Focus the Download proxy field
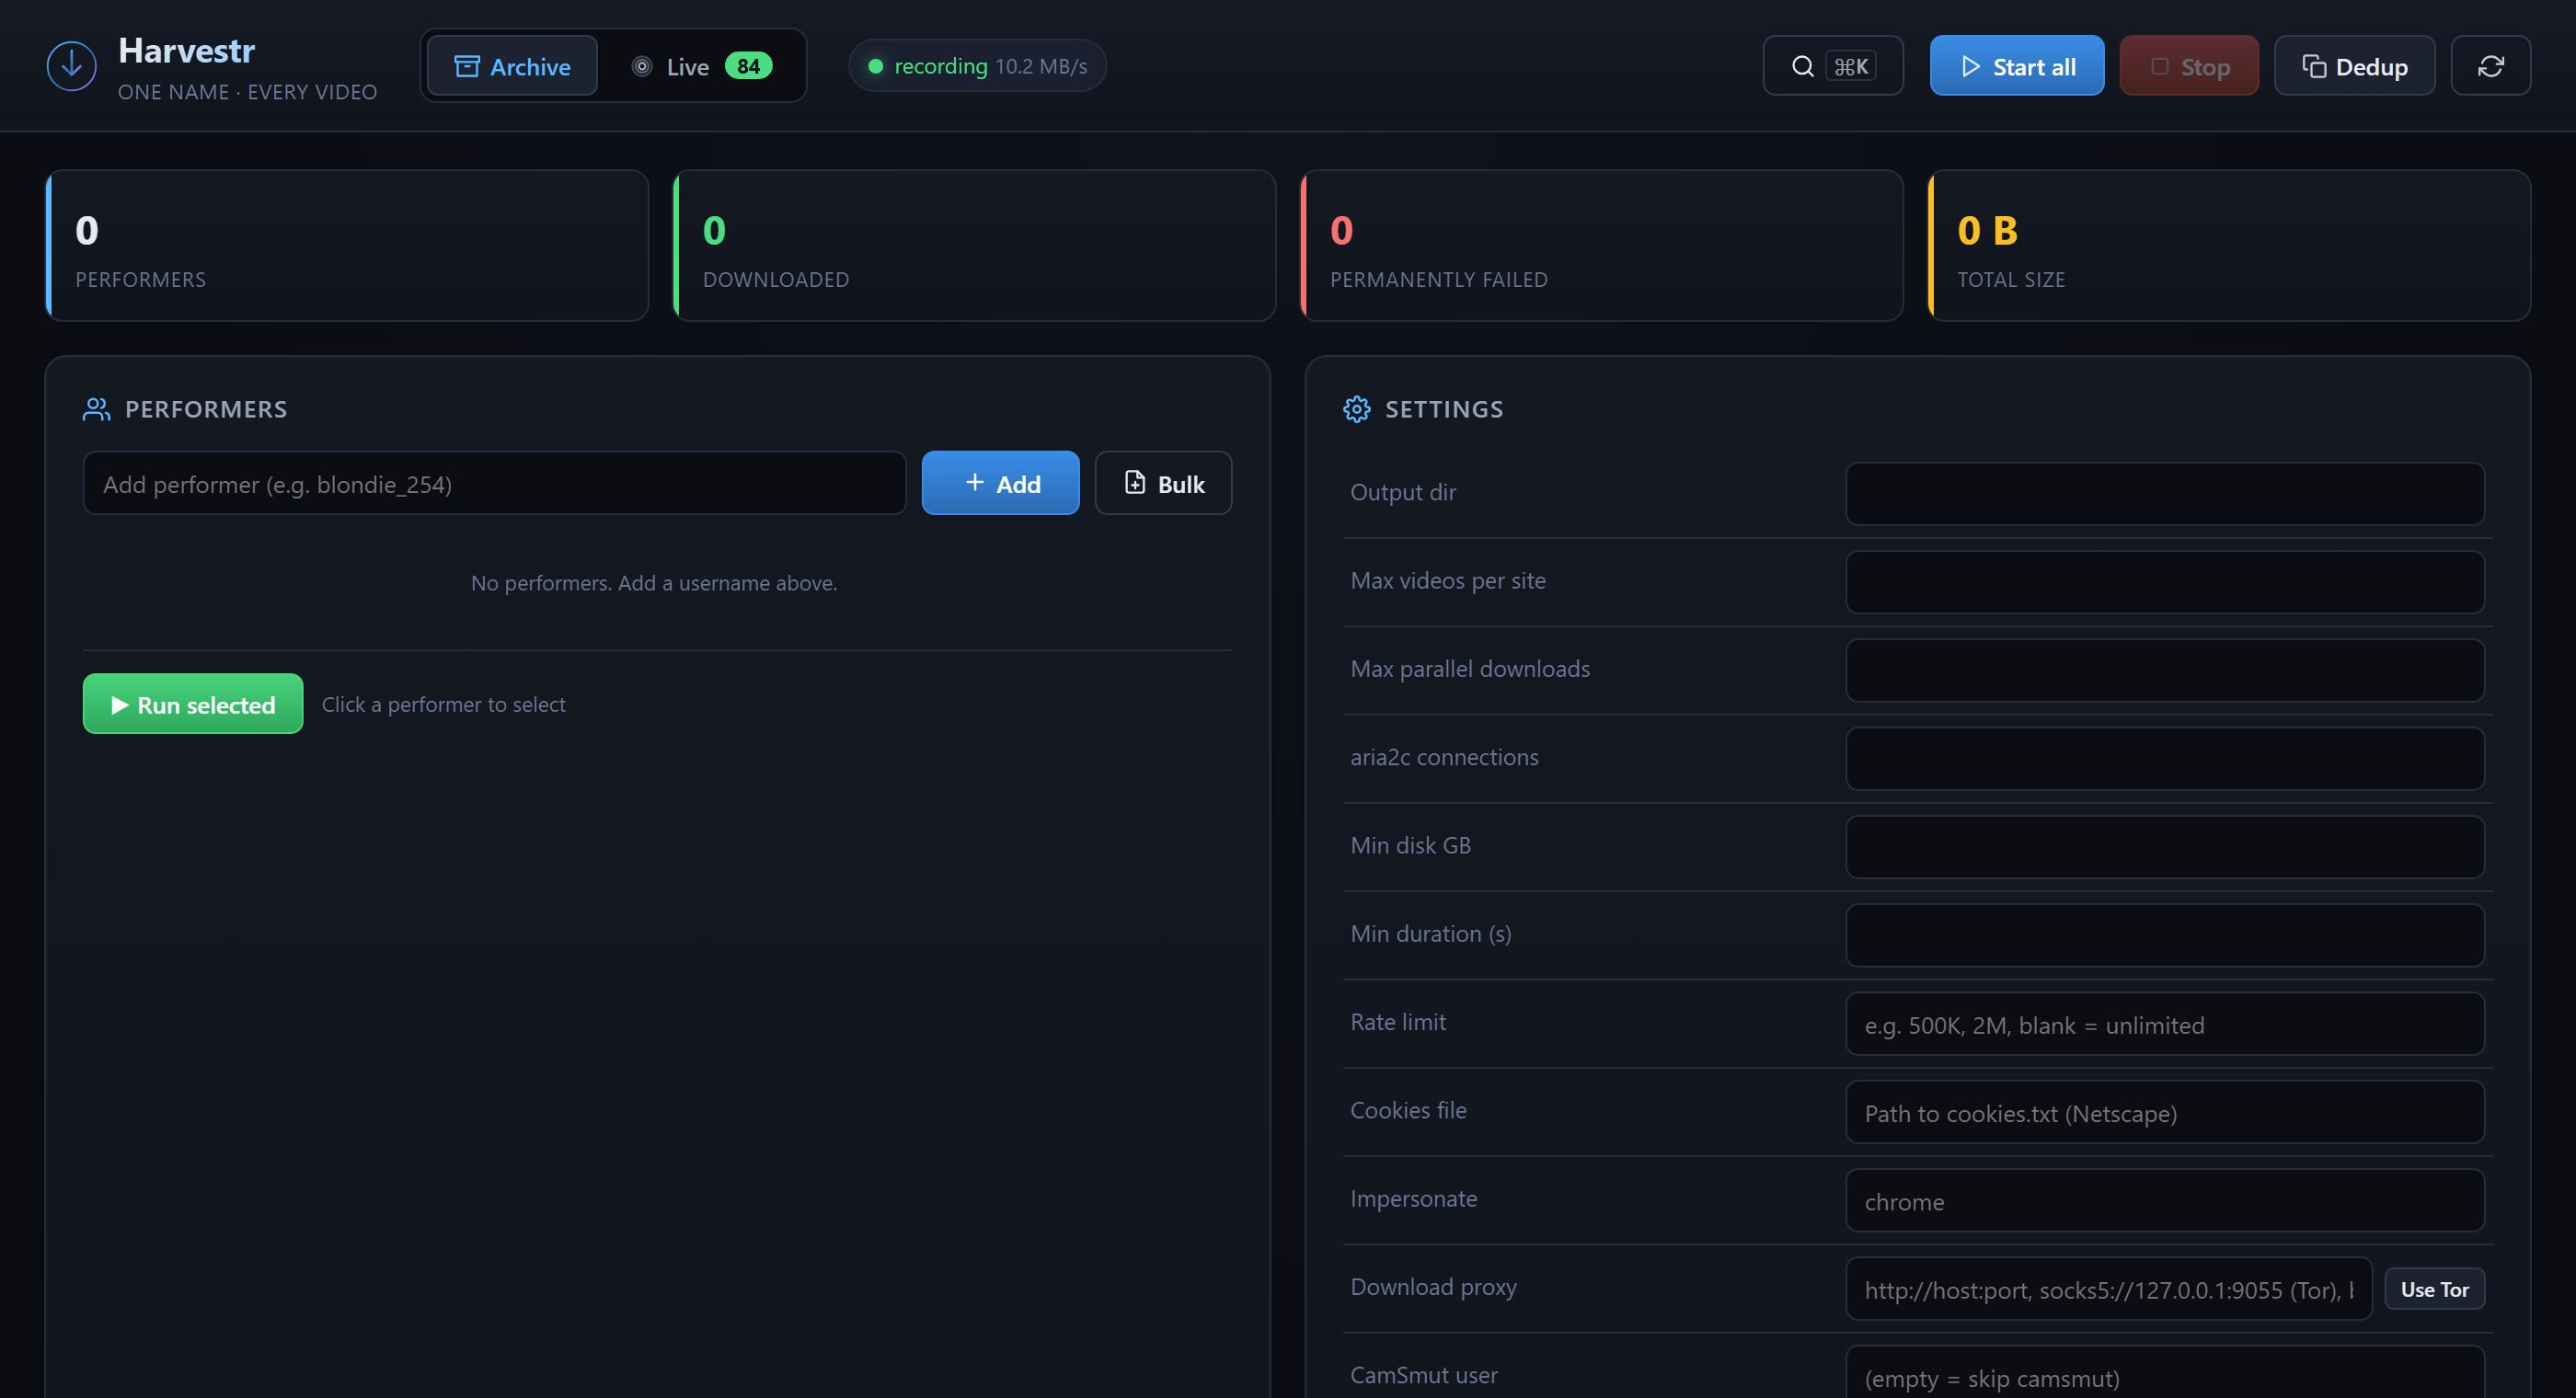Image resolution: width=2576 pixels, height=1398 pixels. click(x=2108, y=1288)
